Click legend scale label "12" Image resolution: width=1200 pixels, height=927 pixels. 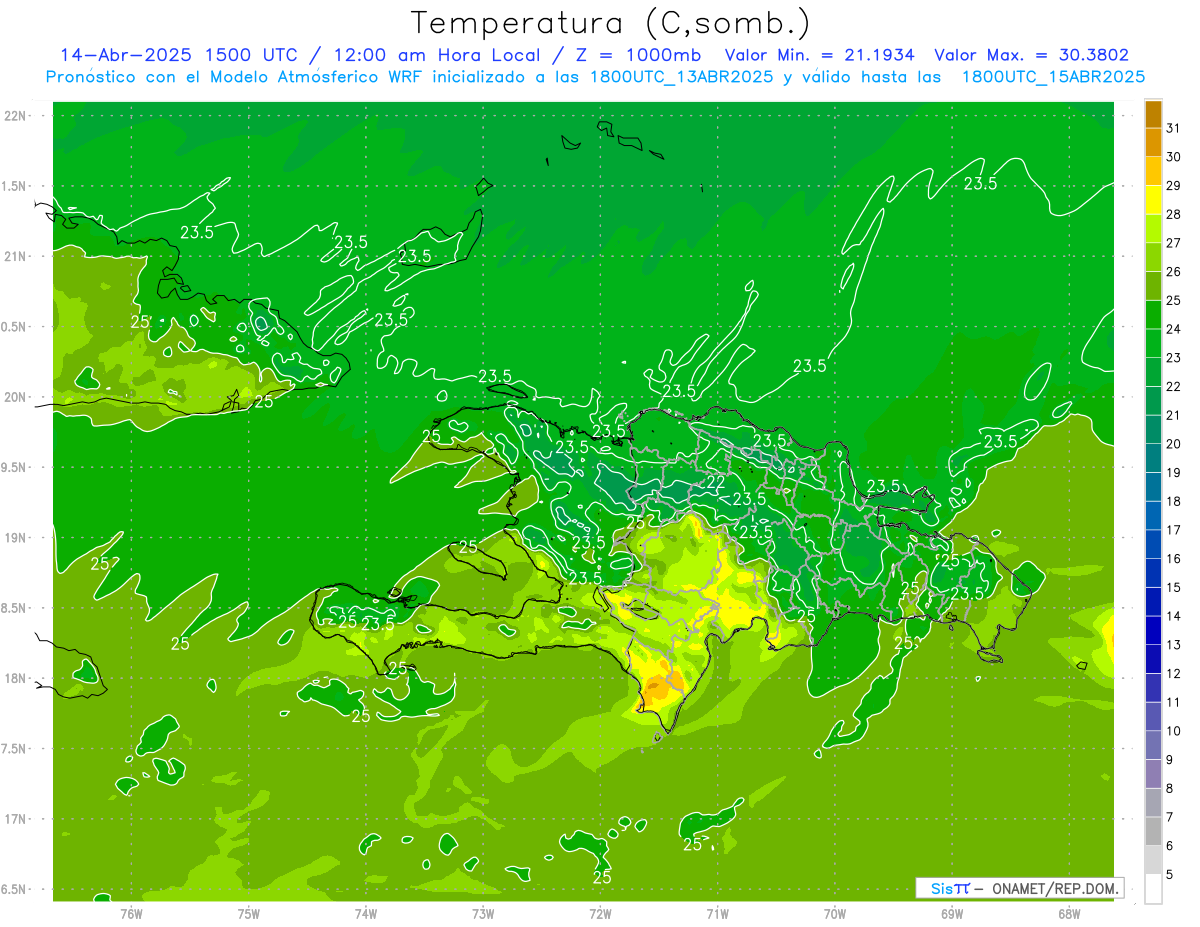point(1174,674)
